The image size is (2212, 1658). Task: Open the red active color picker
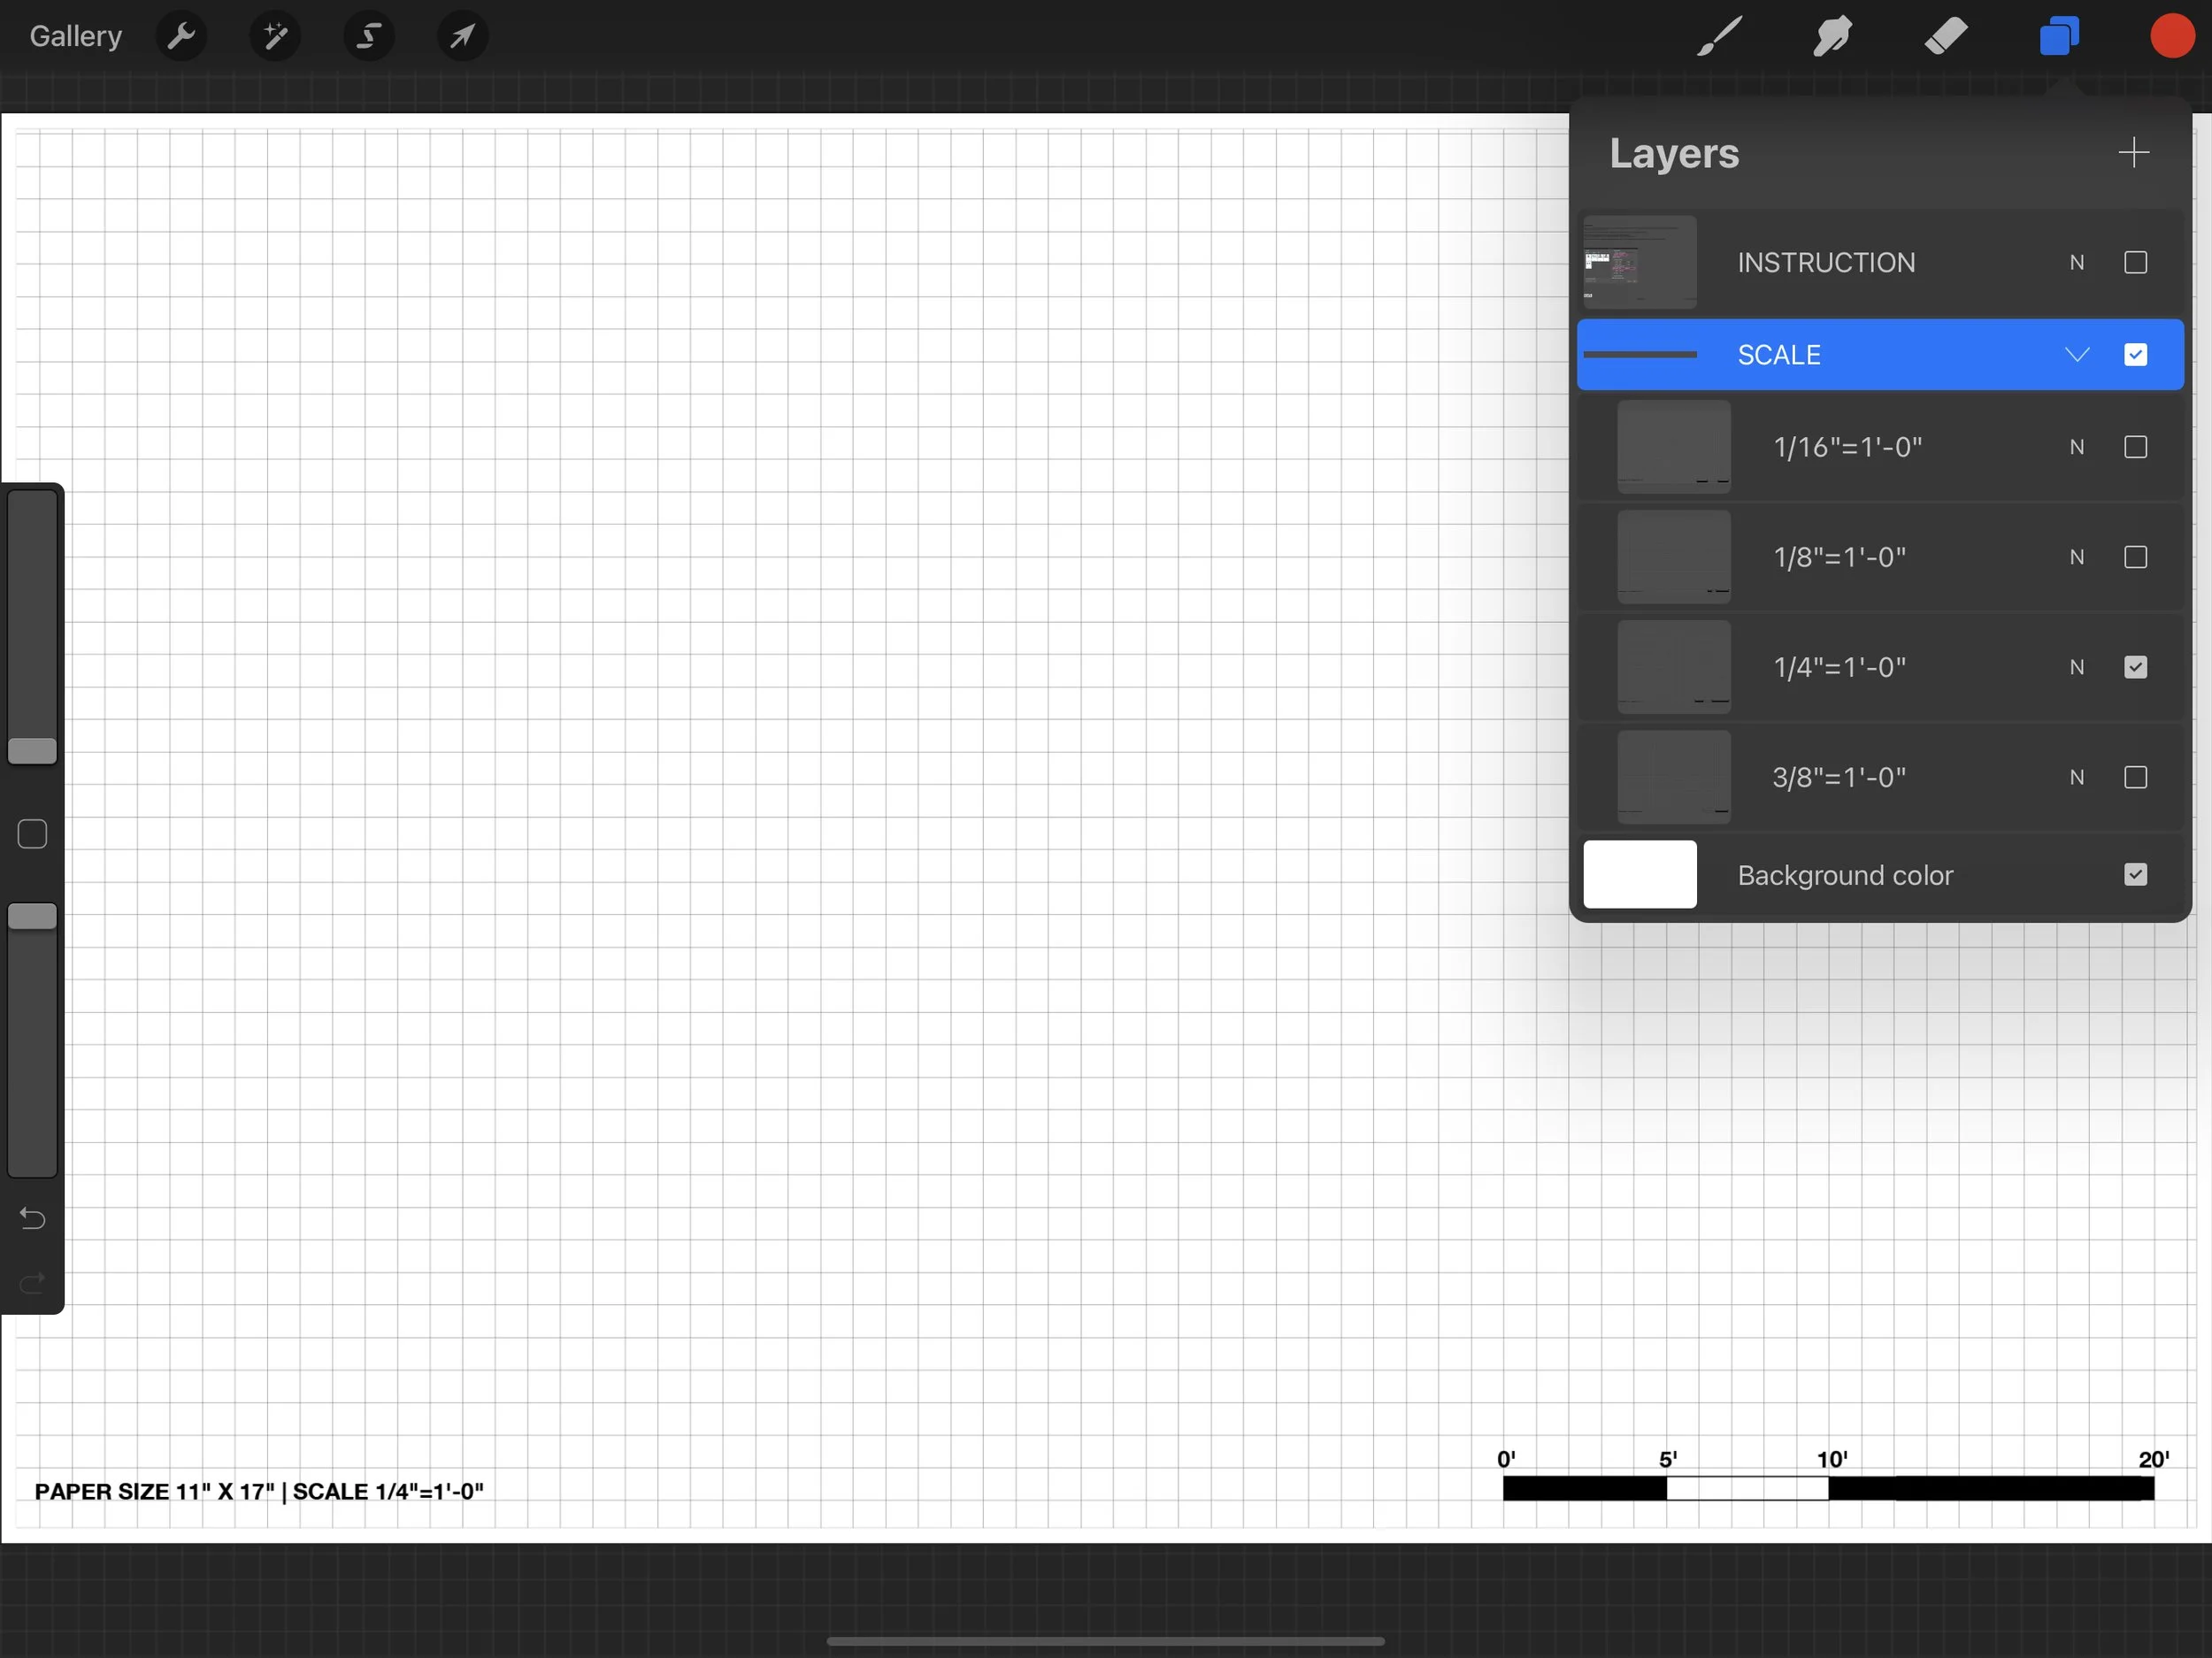point(2171,37)
